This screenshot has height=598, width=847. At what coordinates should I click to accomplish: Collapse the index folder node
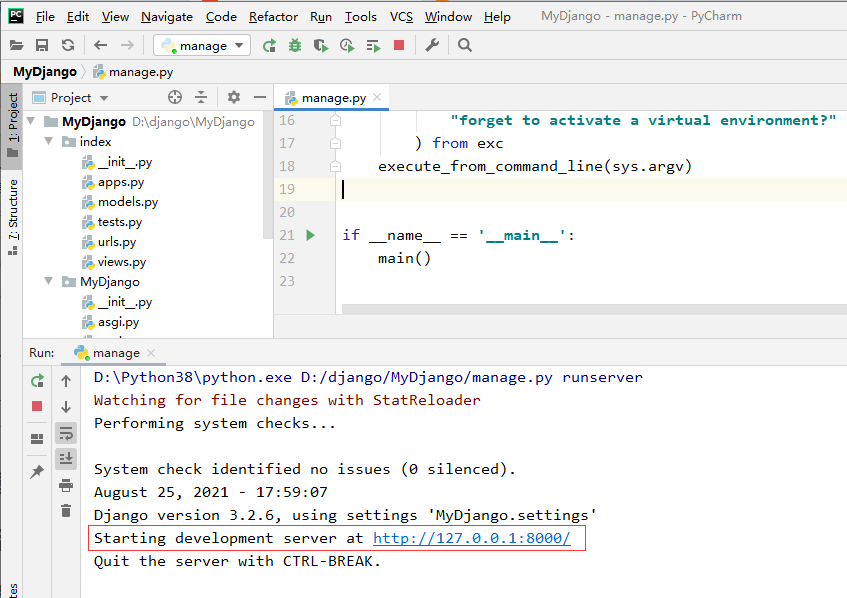pyautogui.click(x=49, y=142)
